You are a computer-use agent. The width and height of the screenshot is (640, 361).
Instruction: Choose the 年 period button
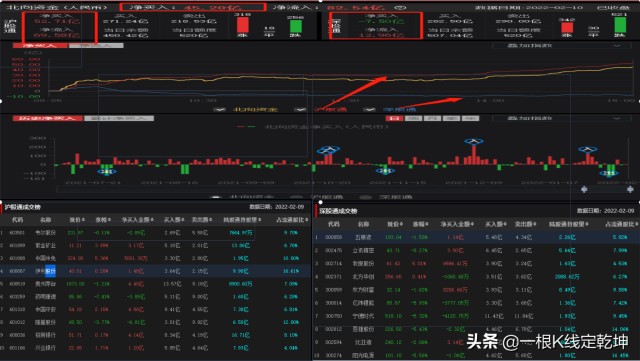coord(470,118)
